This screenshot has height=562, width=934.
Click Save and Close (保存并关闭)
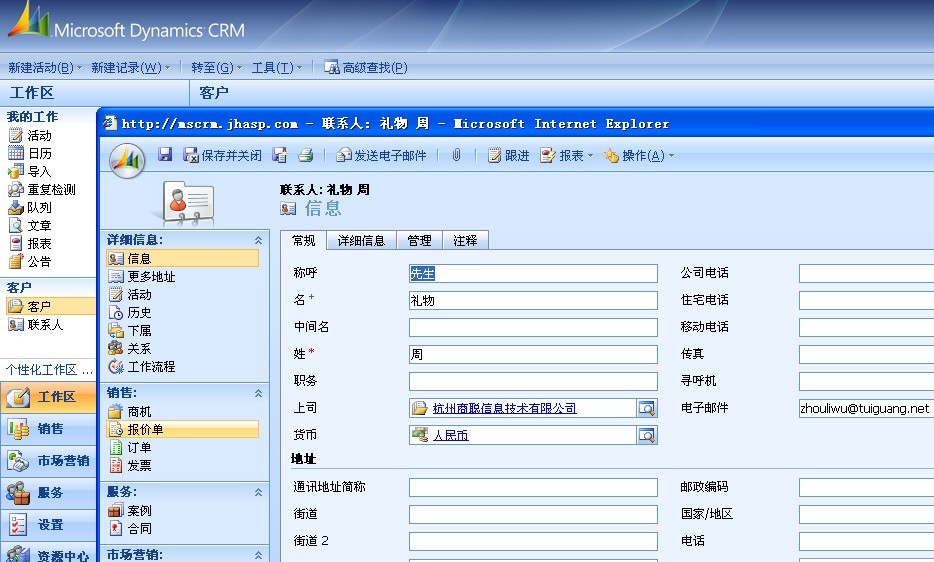(222, 156)
